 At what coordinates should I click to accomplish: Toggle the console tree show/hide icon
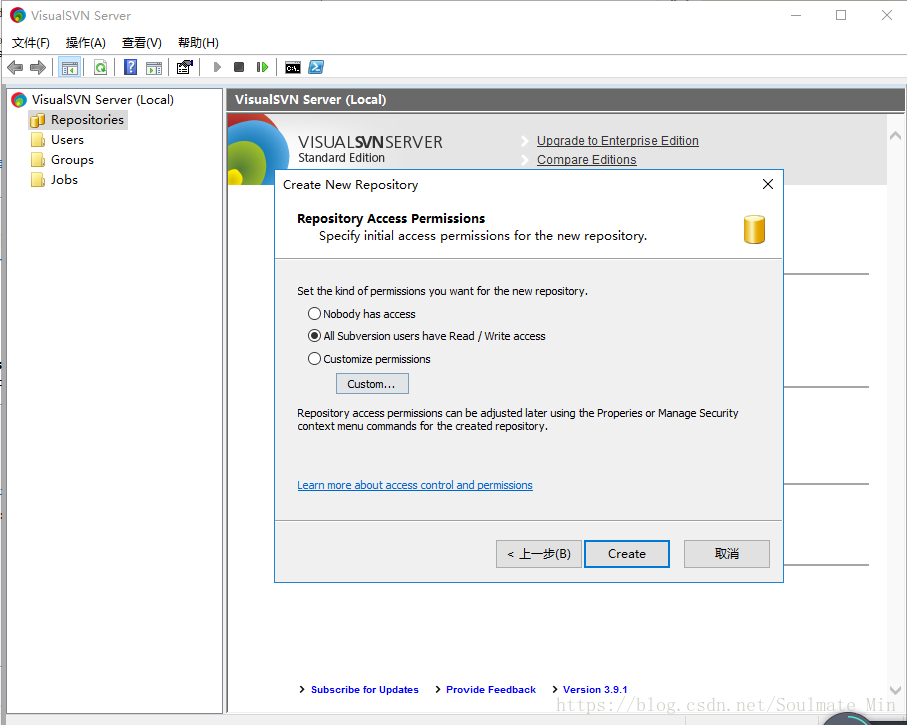coord(70,68)
